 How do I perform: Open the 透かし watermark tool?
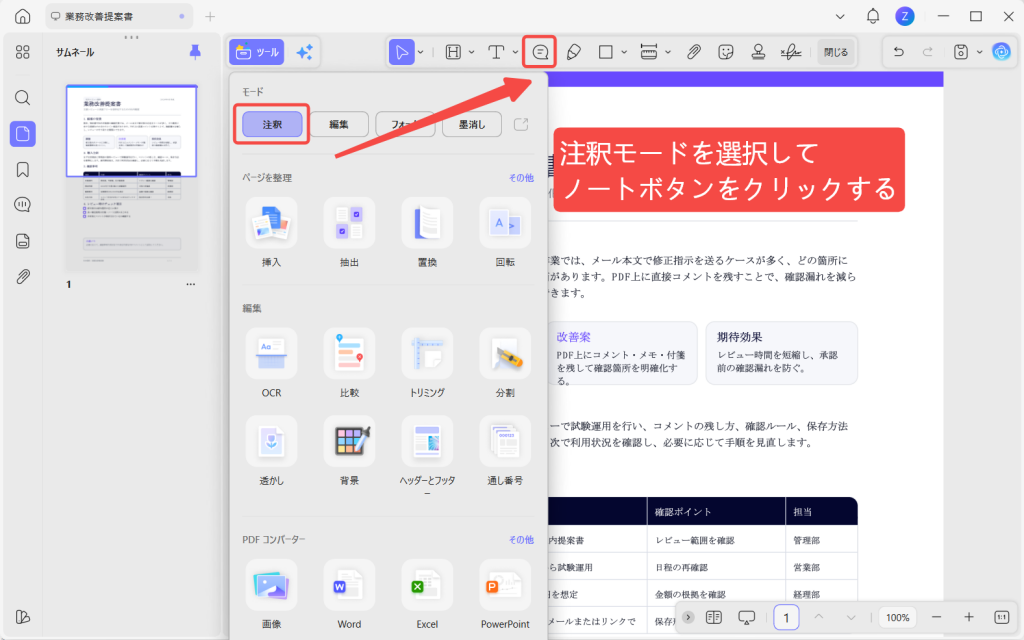tap(271, 451)
